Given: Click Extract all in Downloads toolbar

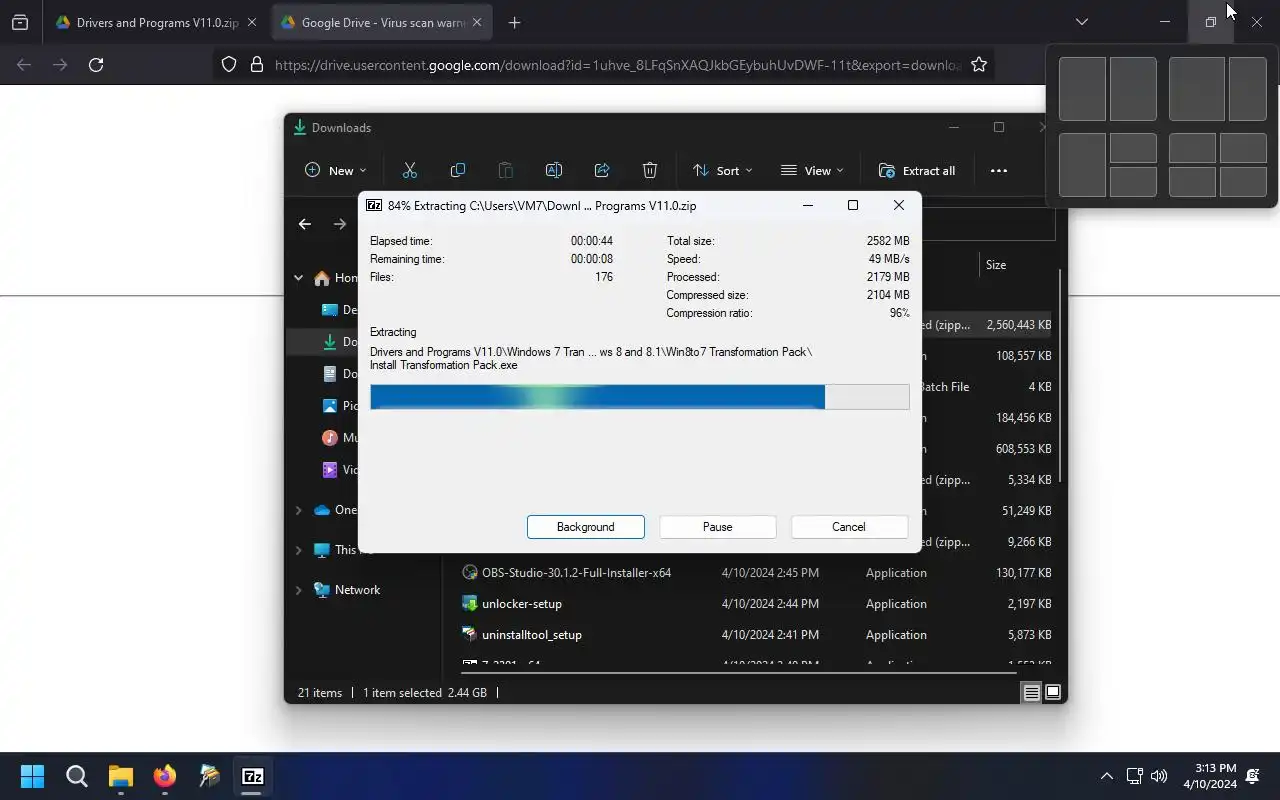Looking at the screenshot, I should click(x=917, y=170).
